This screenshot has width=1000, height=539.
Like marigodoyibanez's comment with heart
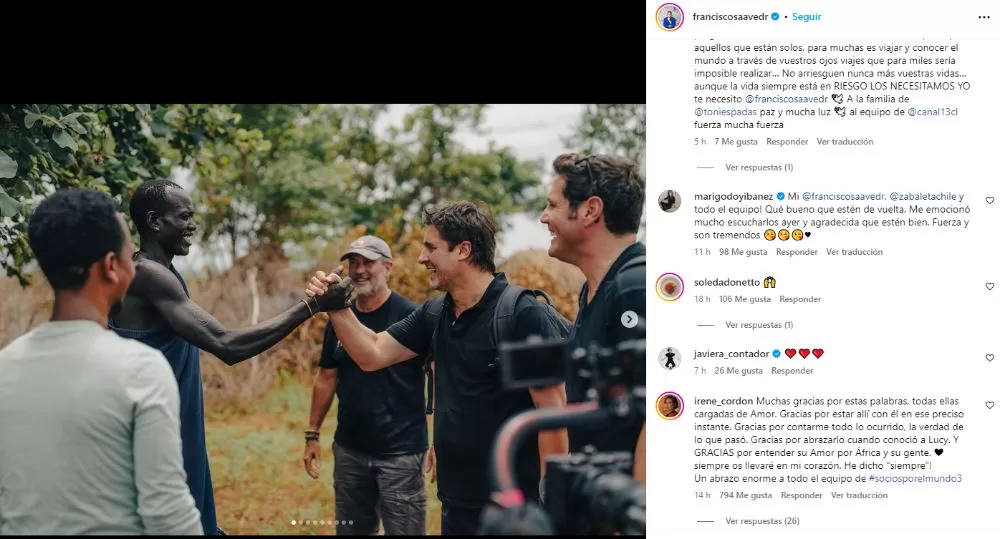pos(990,201)
